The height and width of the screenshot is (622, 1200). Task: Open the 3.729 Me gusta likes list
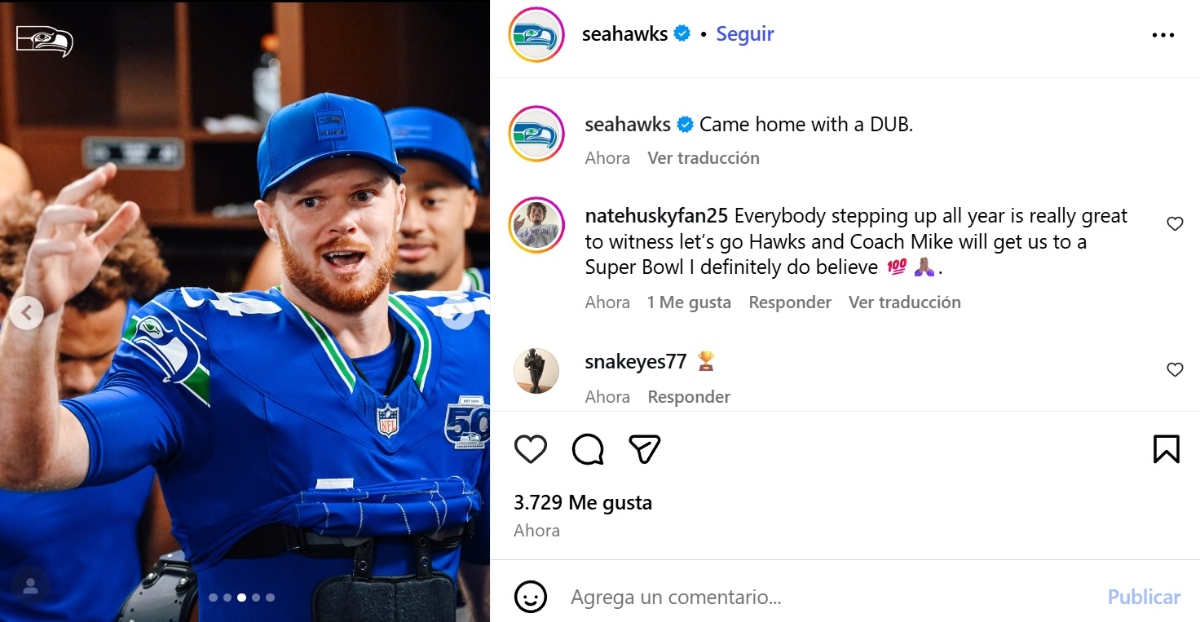(x=583, y=502)
